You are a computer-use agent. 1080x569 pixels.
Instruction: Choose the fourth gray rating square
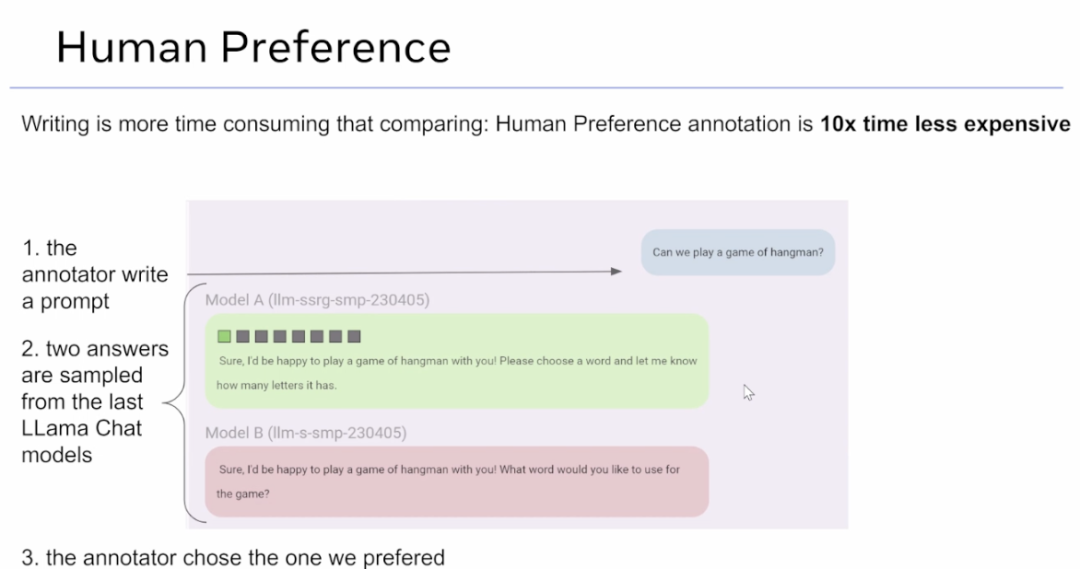click(280, 337)
